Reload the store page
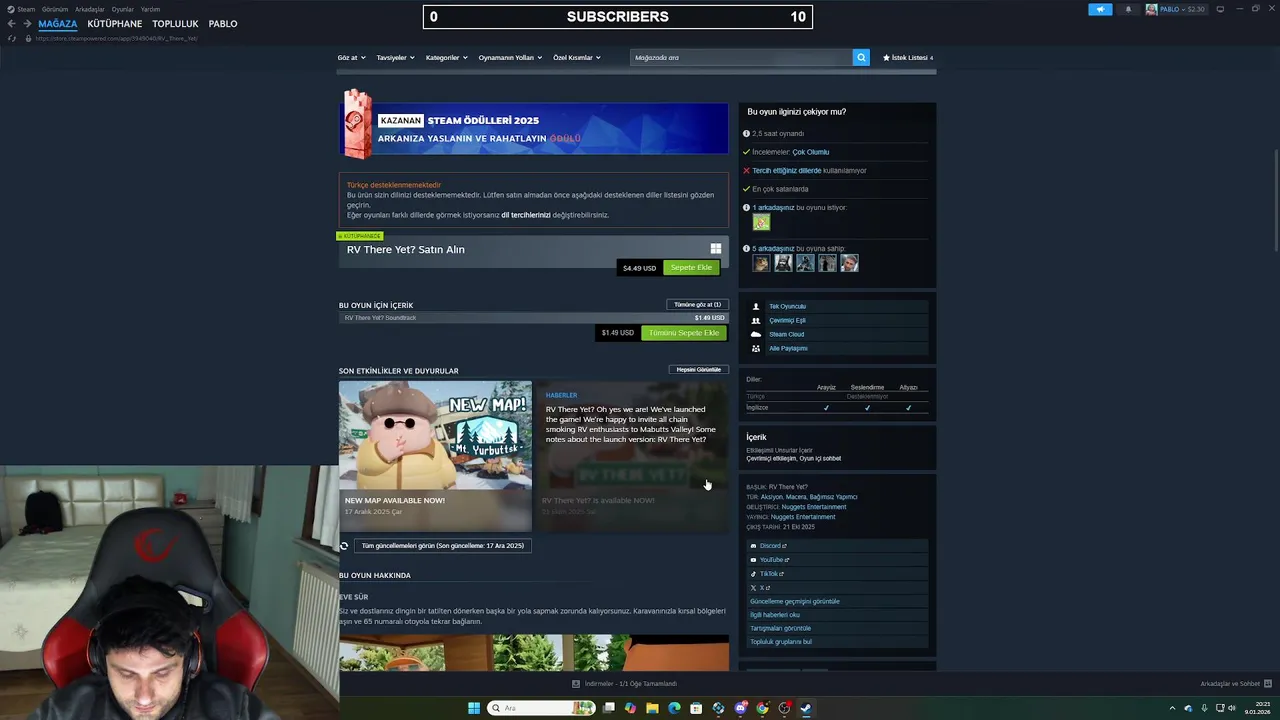The height and width of the screenshot is (720, 1280). (x=12, y=38)
